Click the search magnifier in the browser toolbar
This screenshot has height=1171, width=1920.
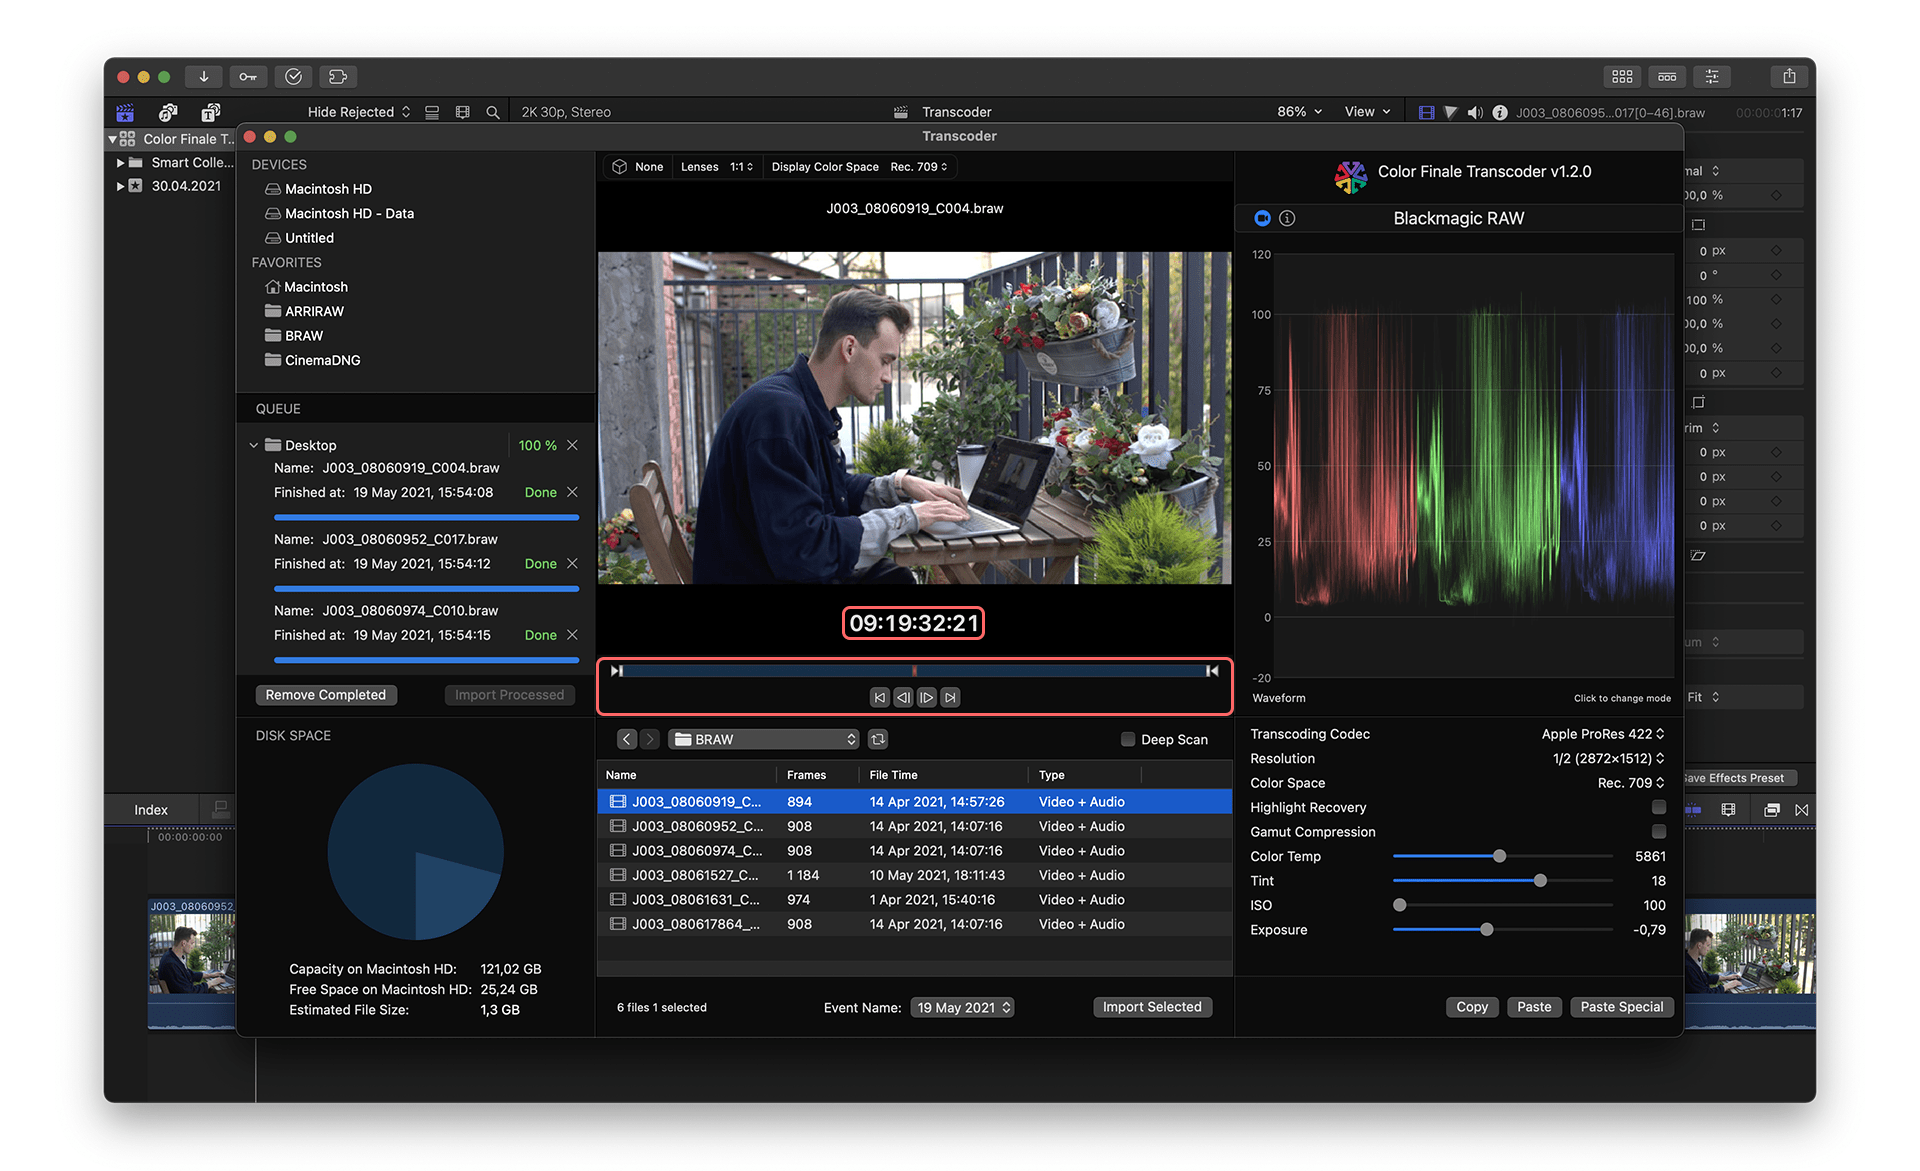tap(492, 112)
